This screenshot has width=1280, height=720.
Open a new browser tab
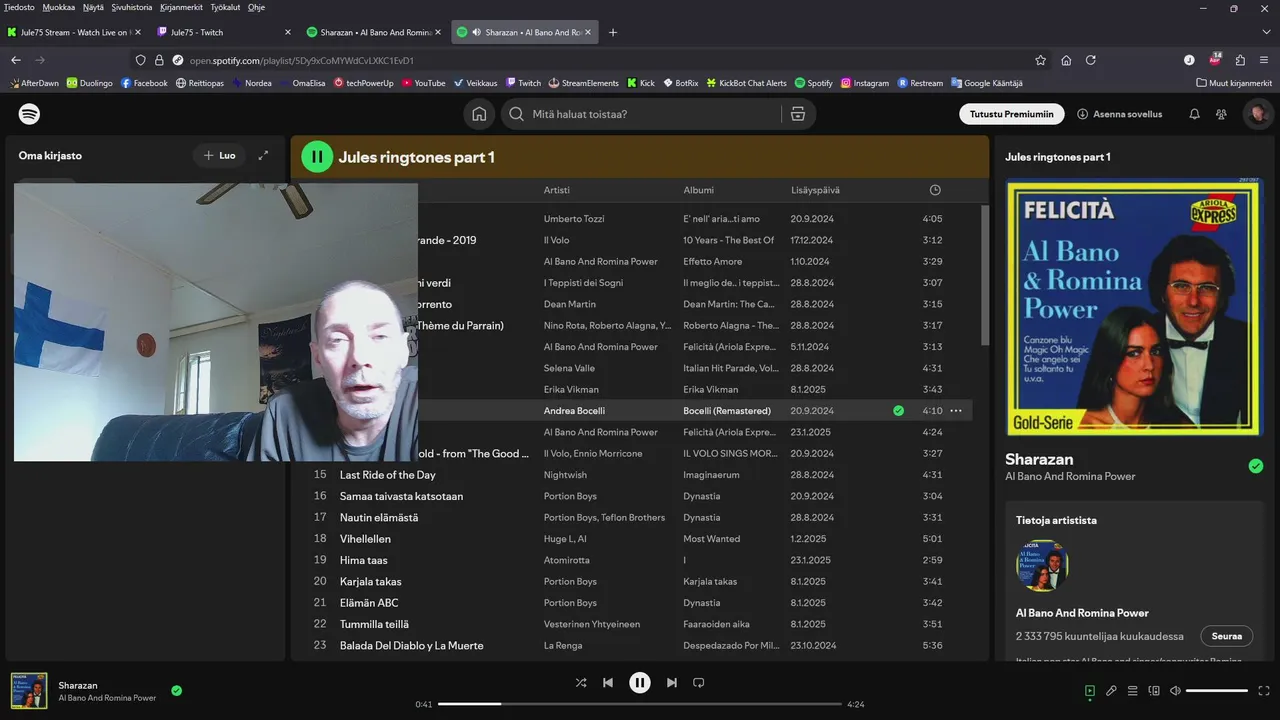click(x=613, y=32)
